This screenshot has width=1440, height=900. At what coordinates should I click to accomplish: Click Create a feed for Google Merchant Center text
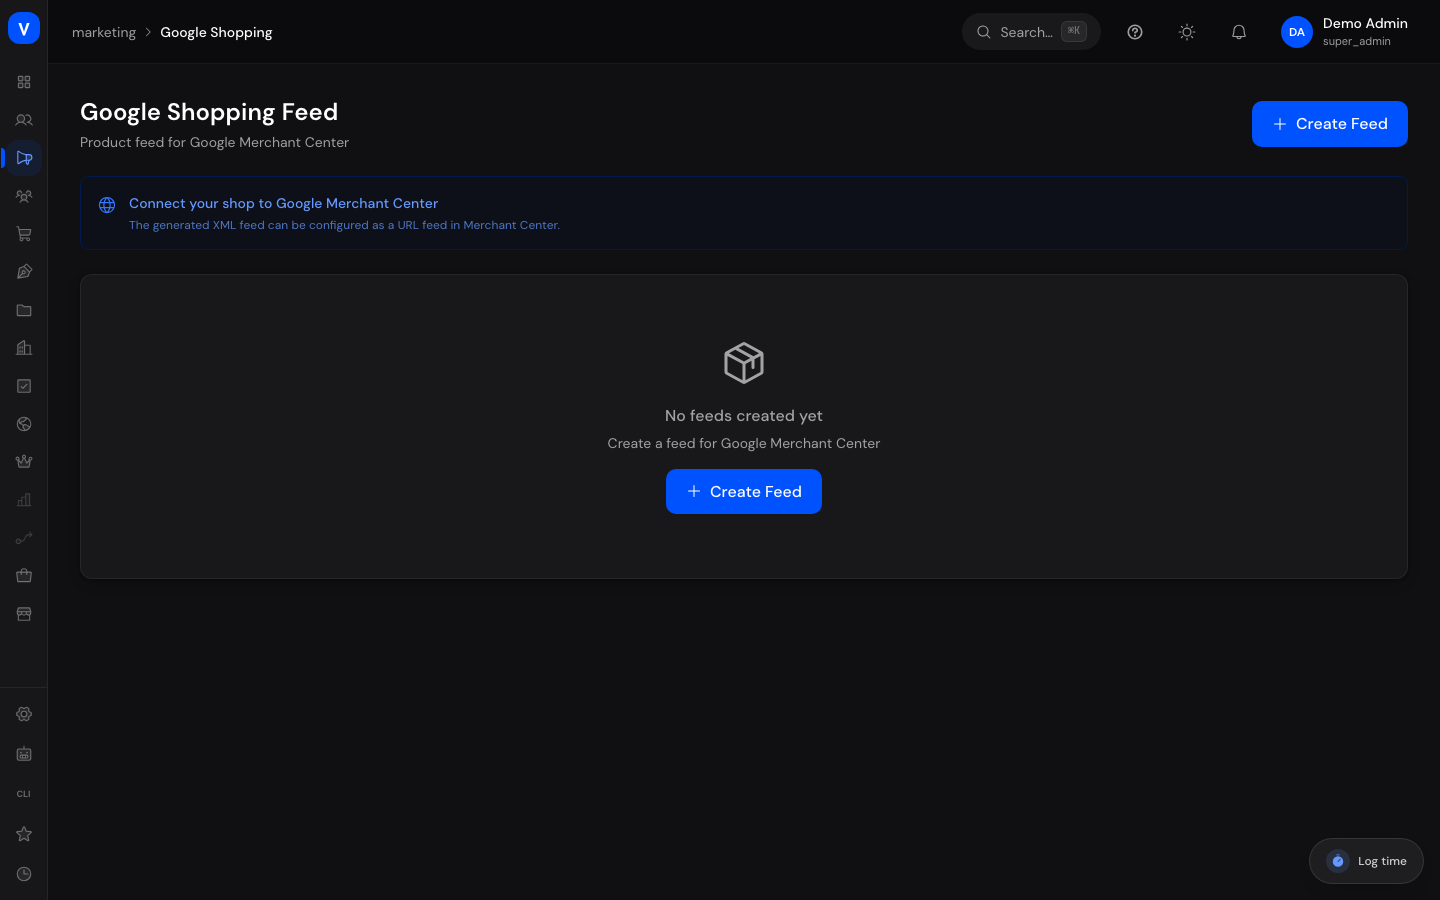[x=744, y=444]
